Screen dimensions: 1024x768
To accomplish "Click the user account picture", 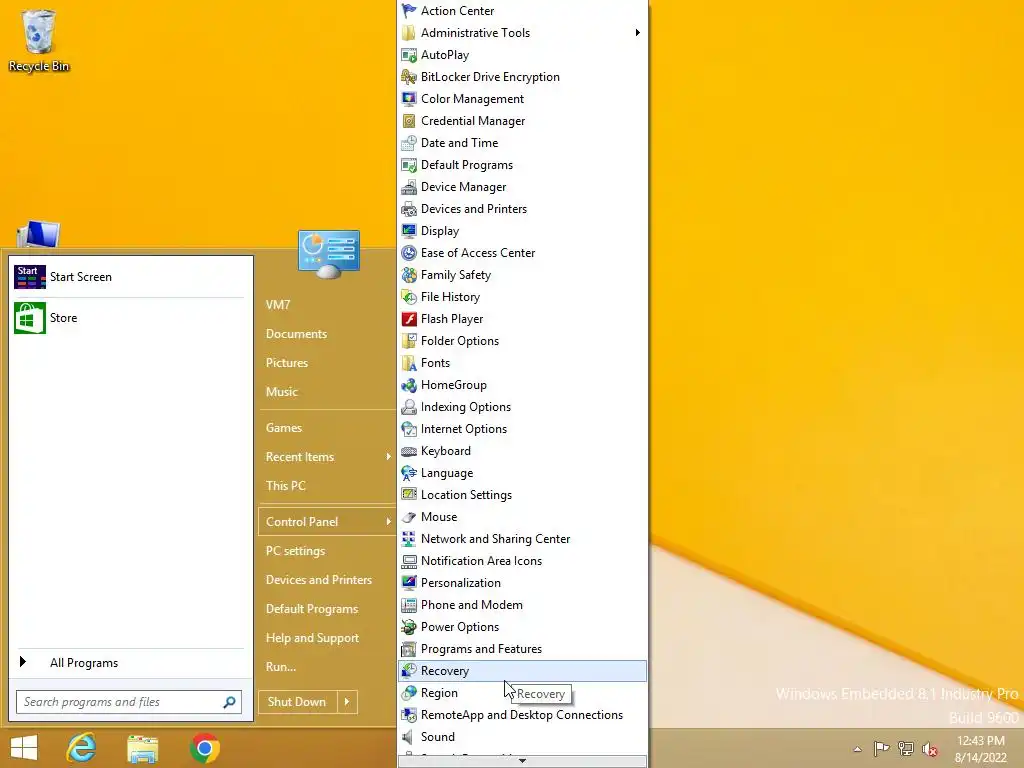I will point(328,253).
